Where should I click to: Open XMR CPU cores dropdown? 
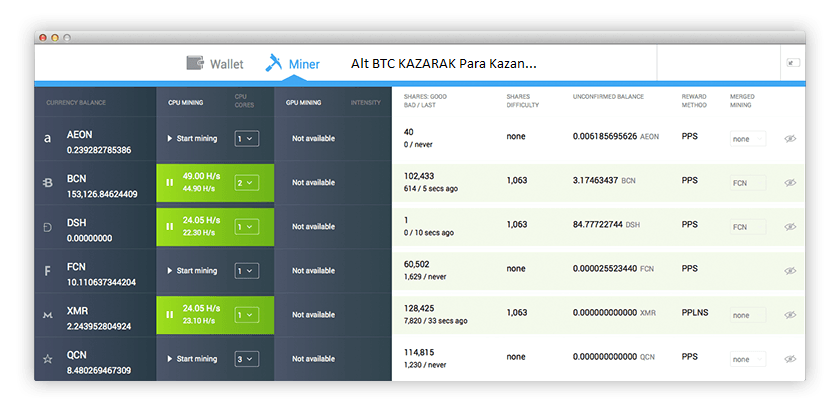pos(247,315)
